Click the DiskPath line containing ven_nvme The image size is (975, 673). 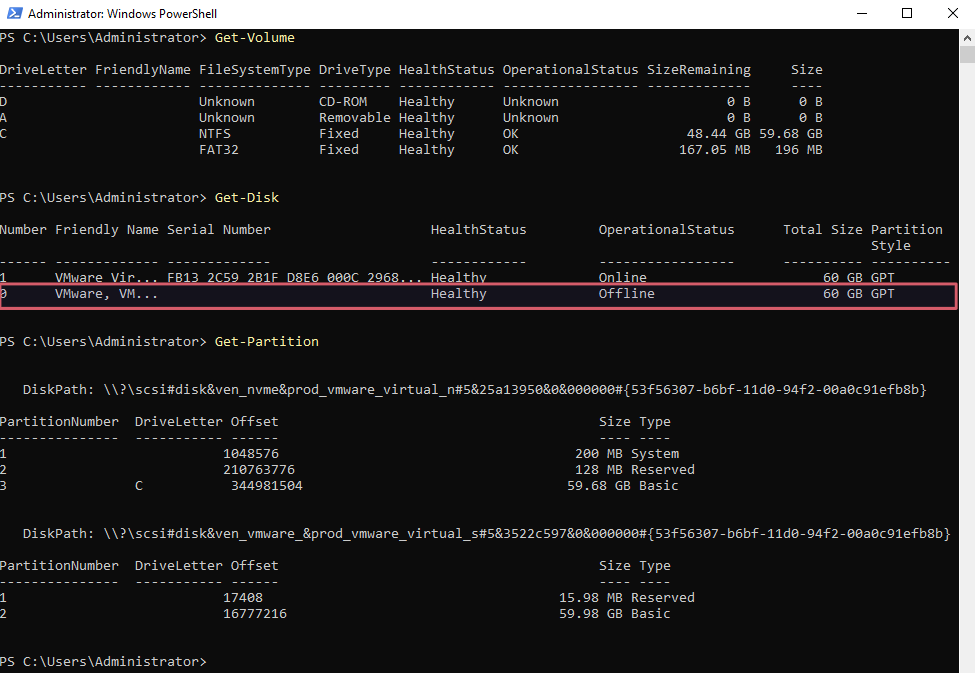474,389
